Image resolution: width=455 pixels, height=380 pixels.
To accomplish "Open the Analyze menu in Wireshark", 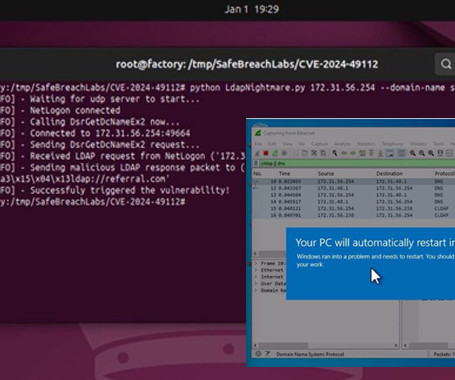I will click(342, 144).
